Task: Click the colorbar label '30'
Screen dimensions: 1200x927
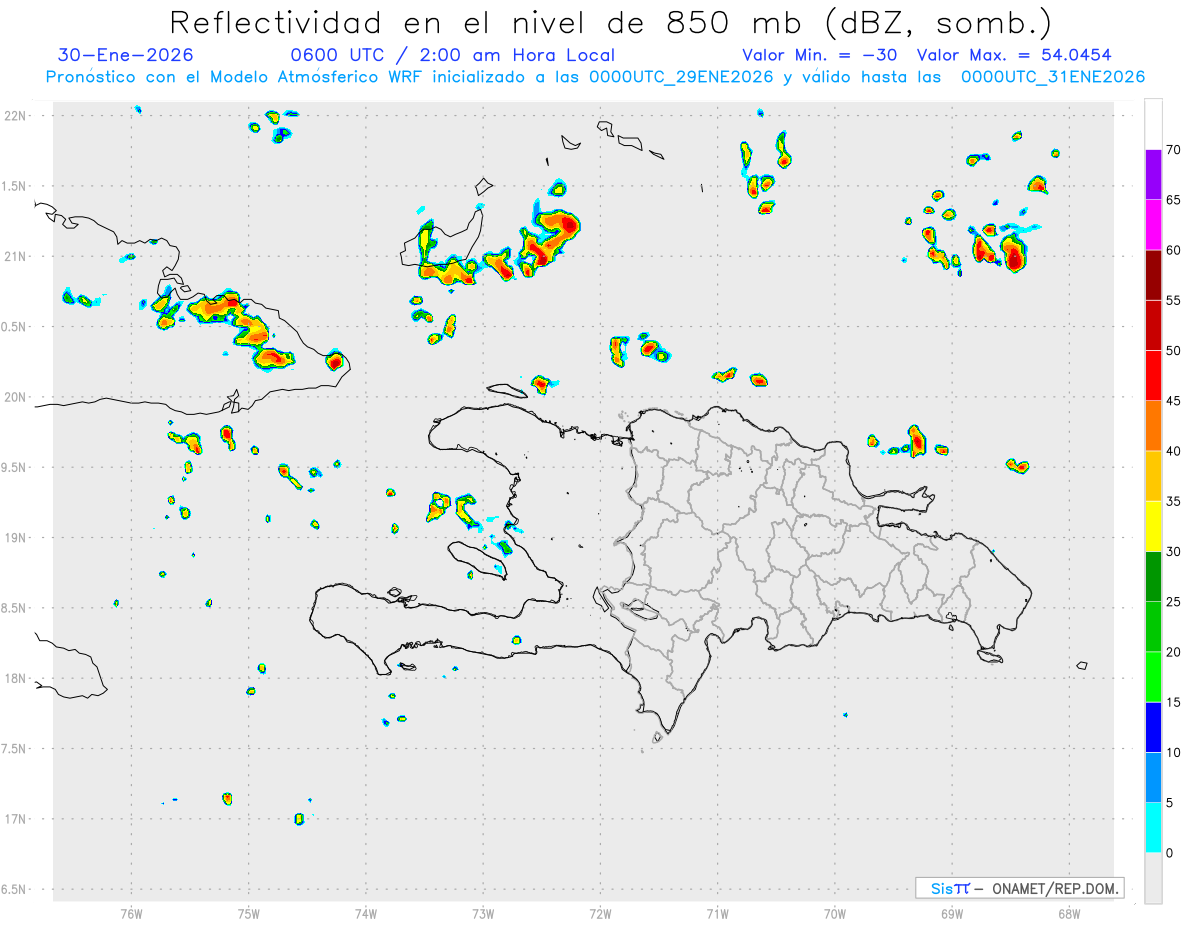Action: (x=1174, y=552)
